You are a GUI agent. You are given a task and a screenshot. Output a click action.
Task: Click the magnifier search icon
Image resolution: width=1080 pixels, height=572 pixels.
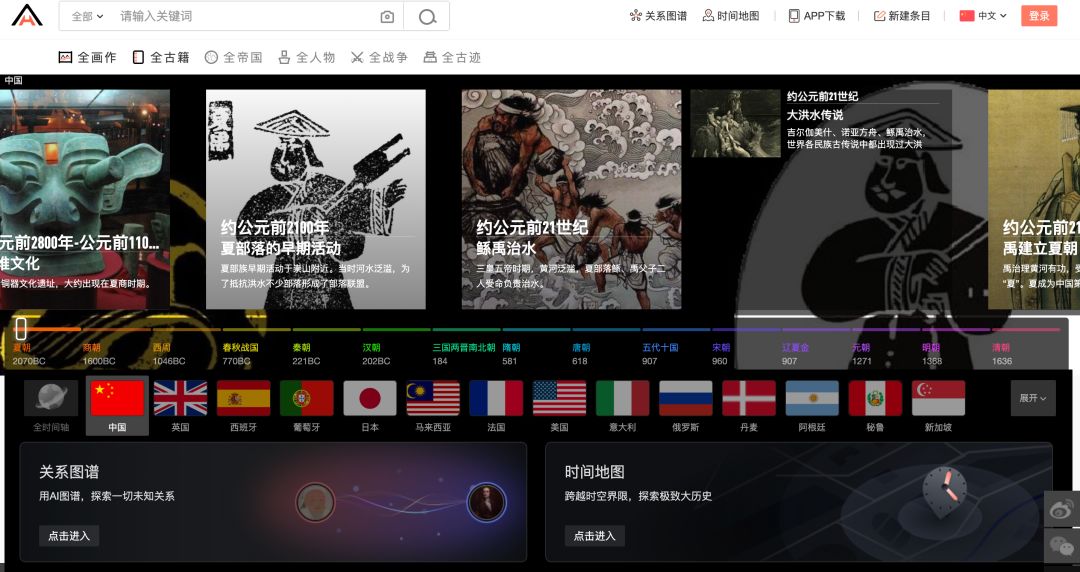point(427,17)
